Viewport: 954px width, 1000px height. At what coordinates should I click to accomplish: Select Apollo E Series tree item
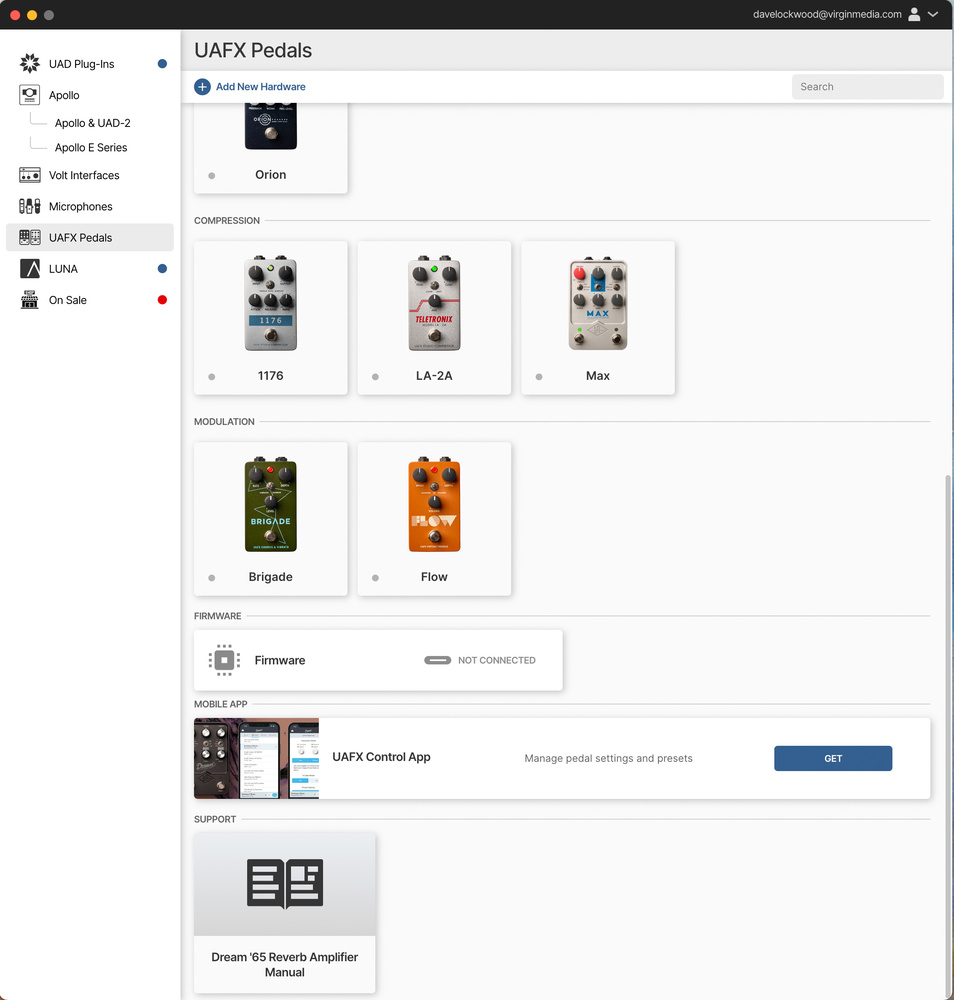91,147
